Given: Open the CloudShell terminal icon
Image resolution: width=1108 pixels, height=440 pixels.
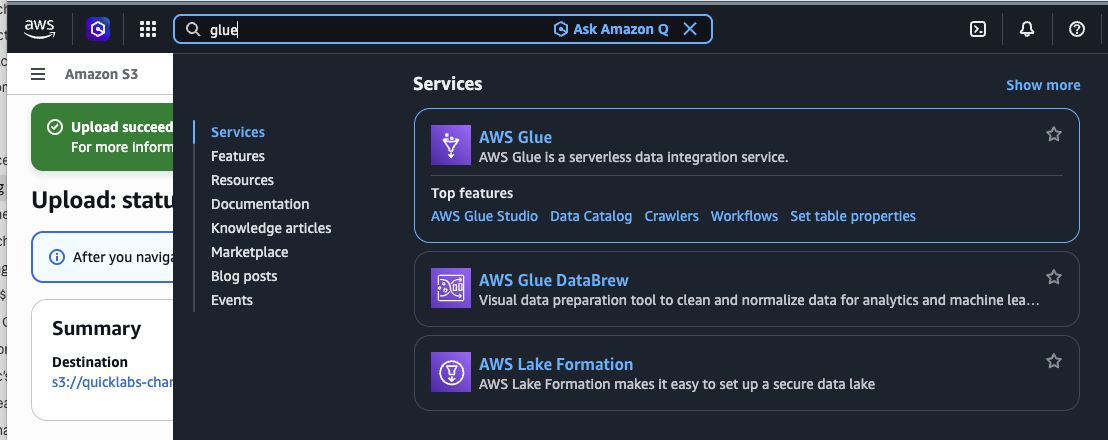Looking at the screenshot, I should 978,29.
